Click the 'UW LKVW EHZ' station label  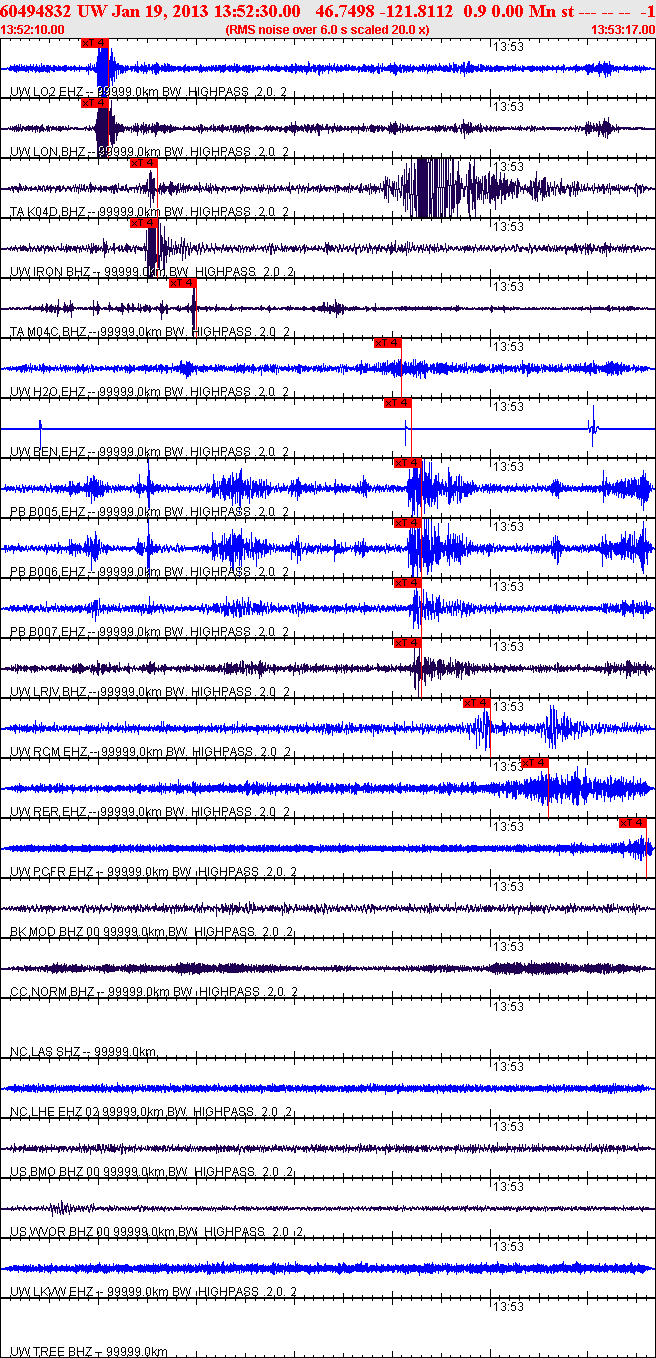pos(51,1292)
